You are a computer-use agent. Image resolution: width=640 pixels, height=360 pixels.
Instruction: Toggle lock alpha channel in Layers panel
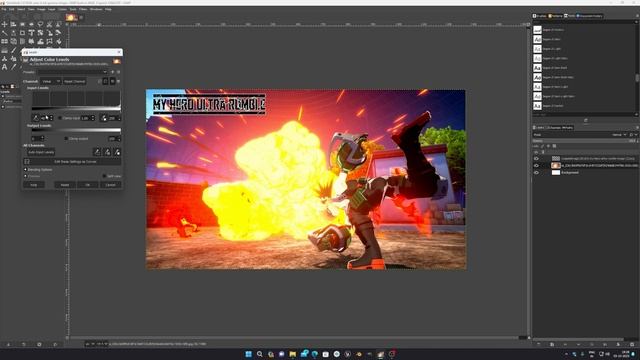click(x=554, y=146)
